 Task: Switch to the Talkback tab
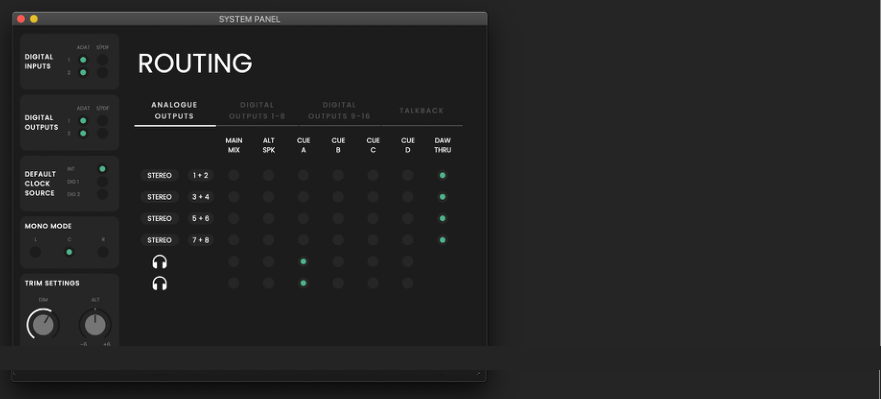pyautogui.click(x=421, y=111)
